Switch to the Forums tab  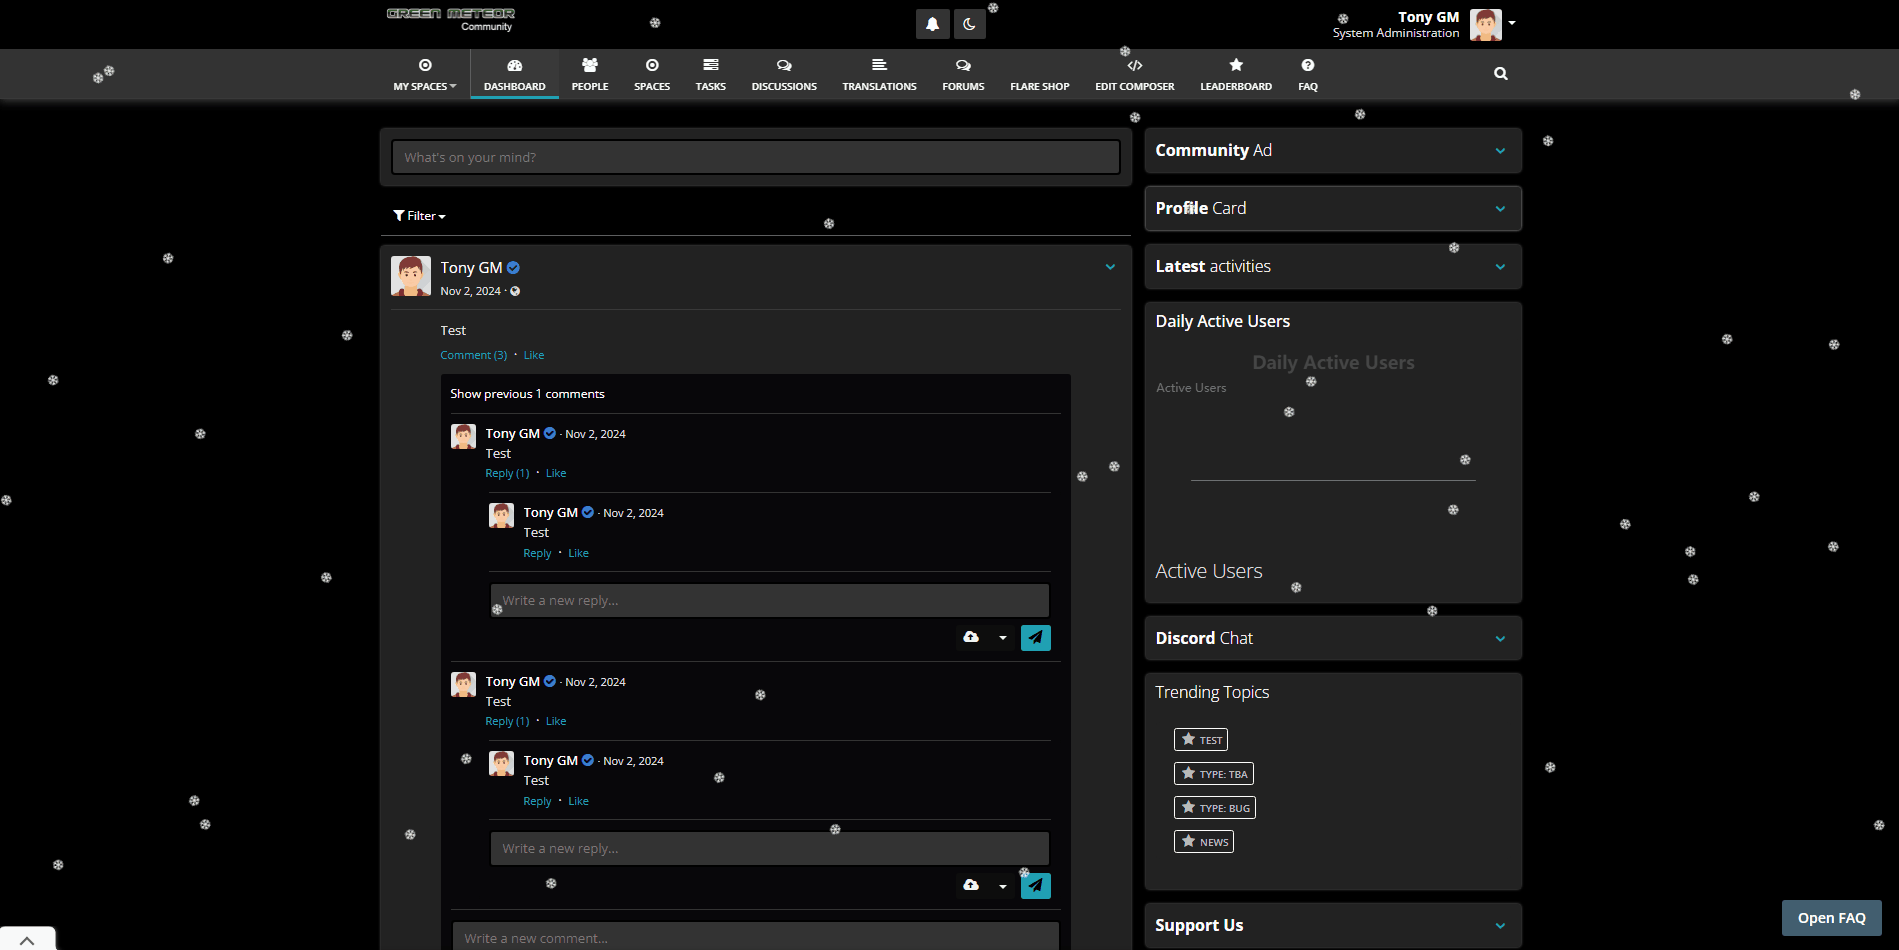[x=963, y=74]
